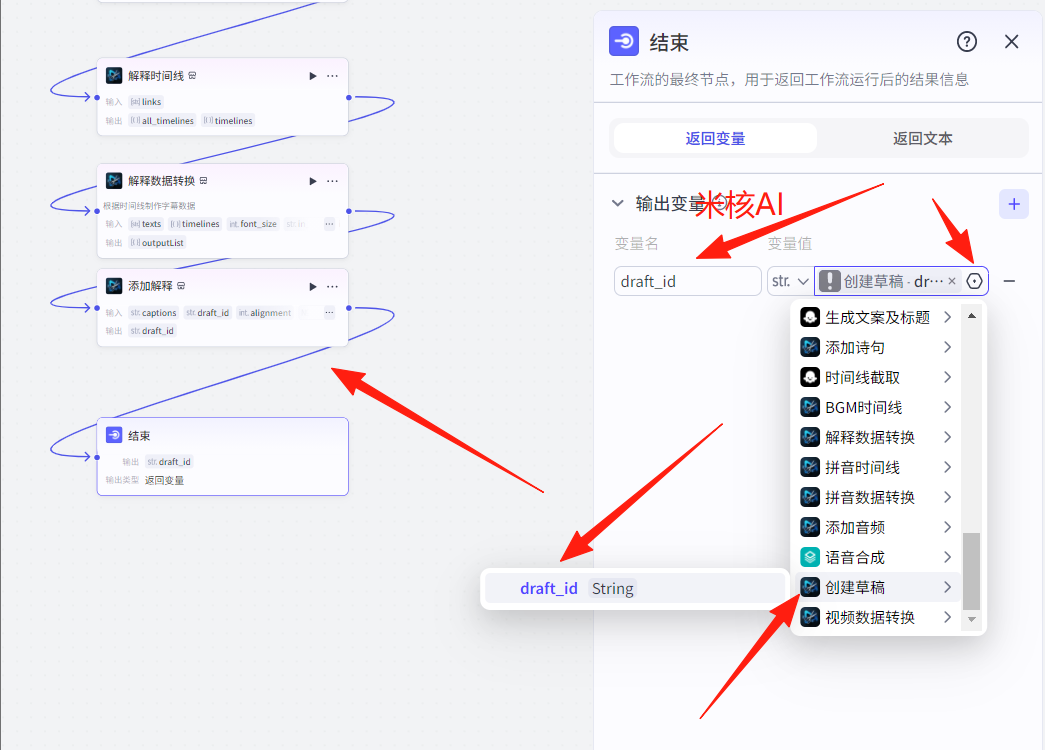
Task: Run the 解释时间线 node
Action: [x=312, y=76]
